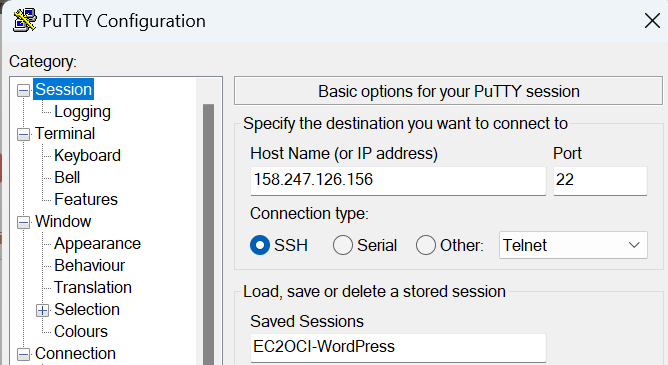This screenshot has height=365, width=668.
Task: Open the Translation settings category
Action: [92, 287]
